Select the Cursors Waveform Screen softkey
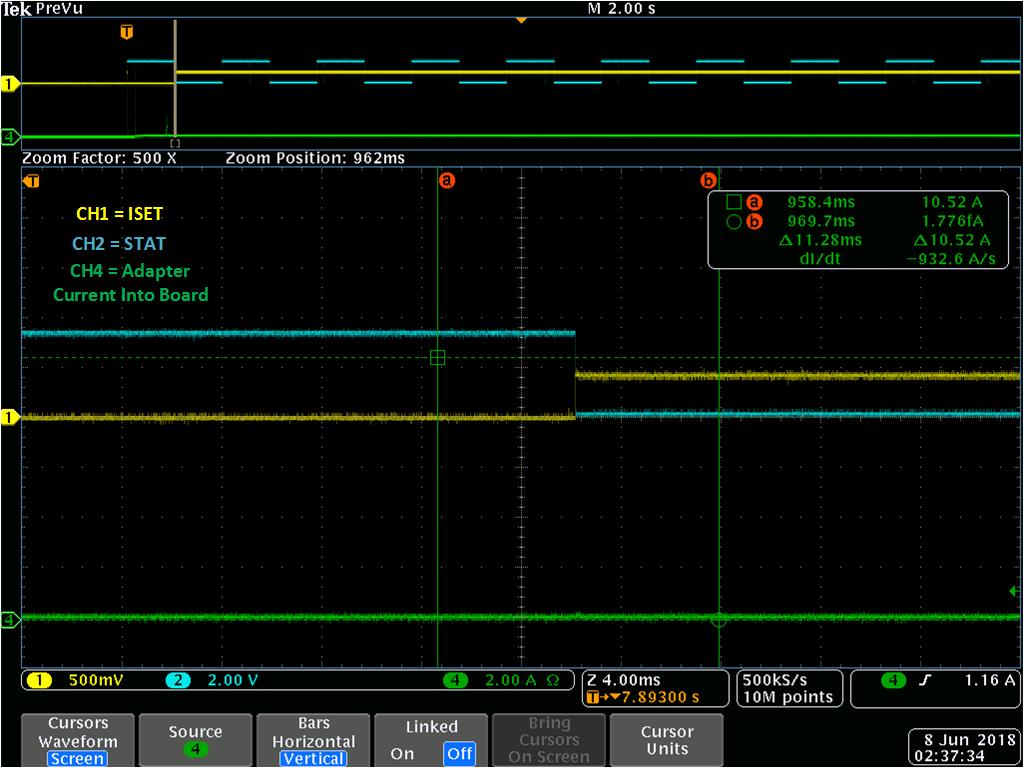 pos(78,740)
